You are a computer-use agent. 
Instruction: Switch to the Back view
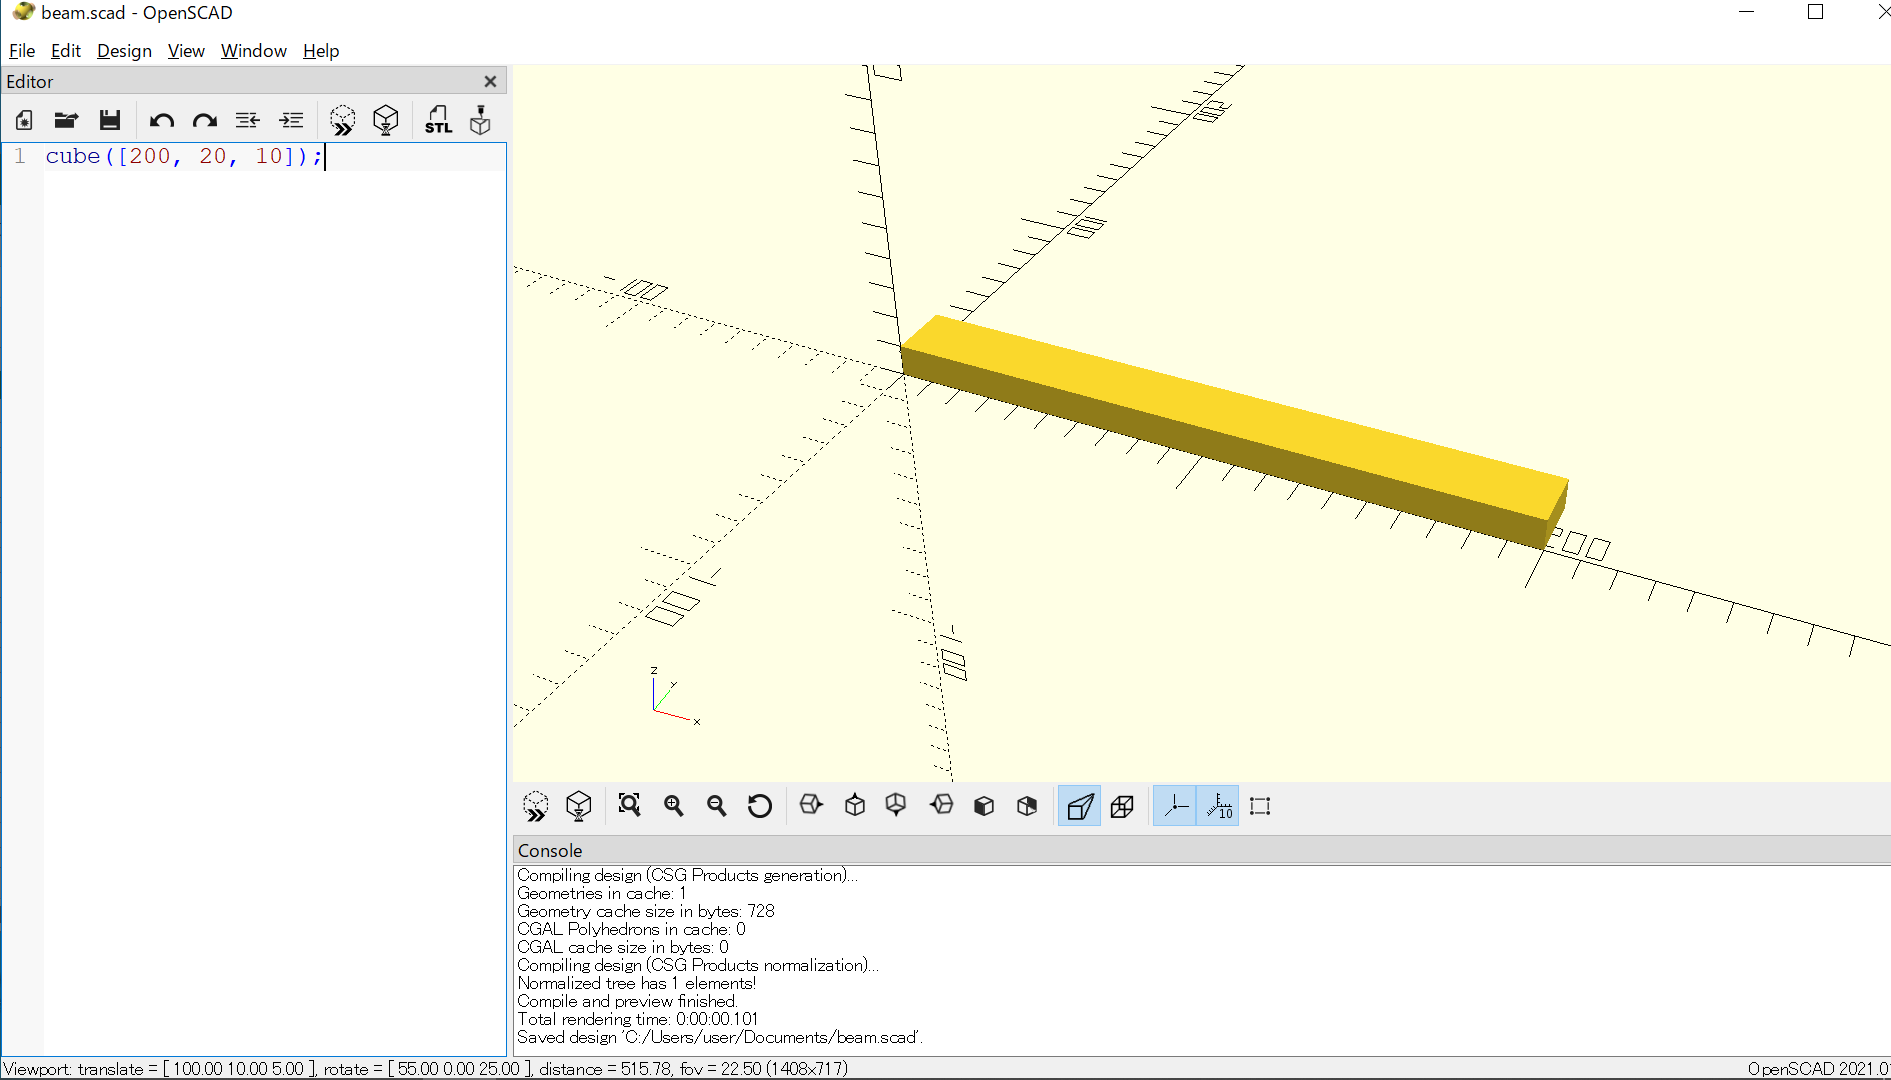coord(1027,806)
